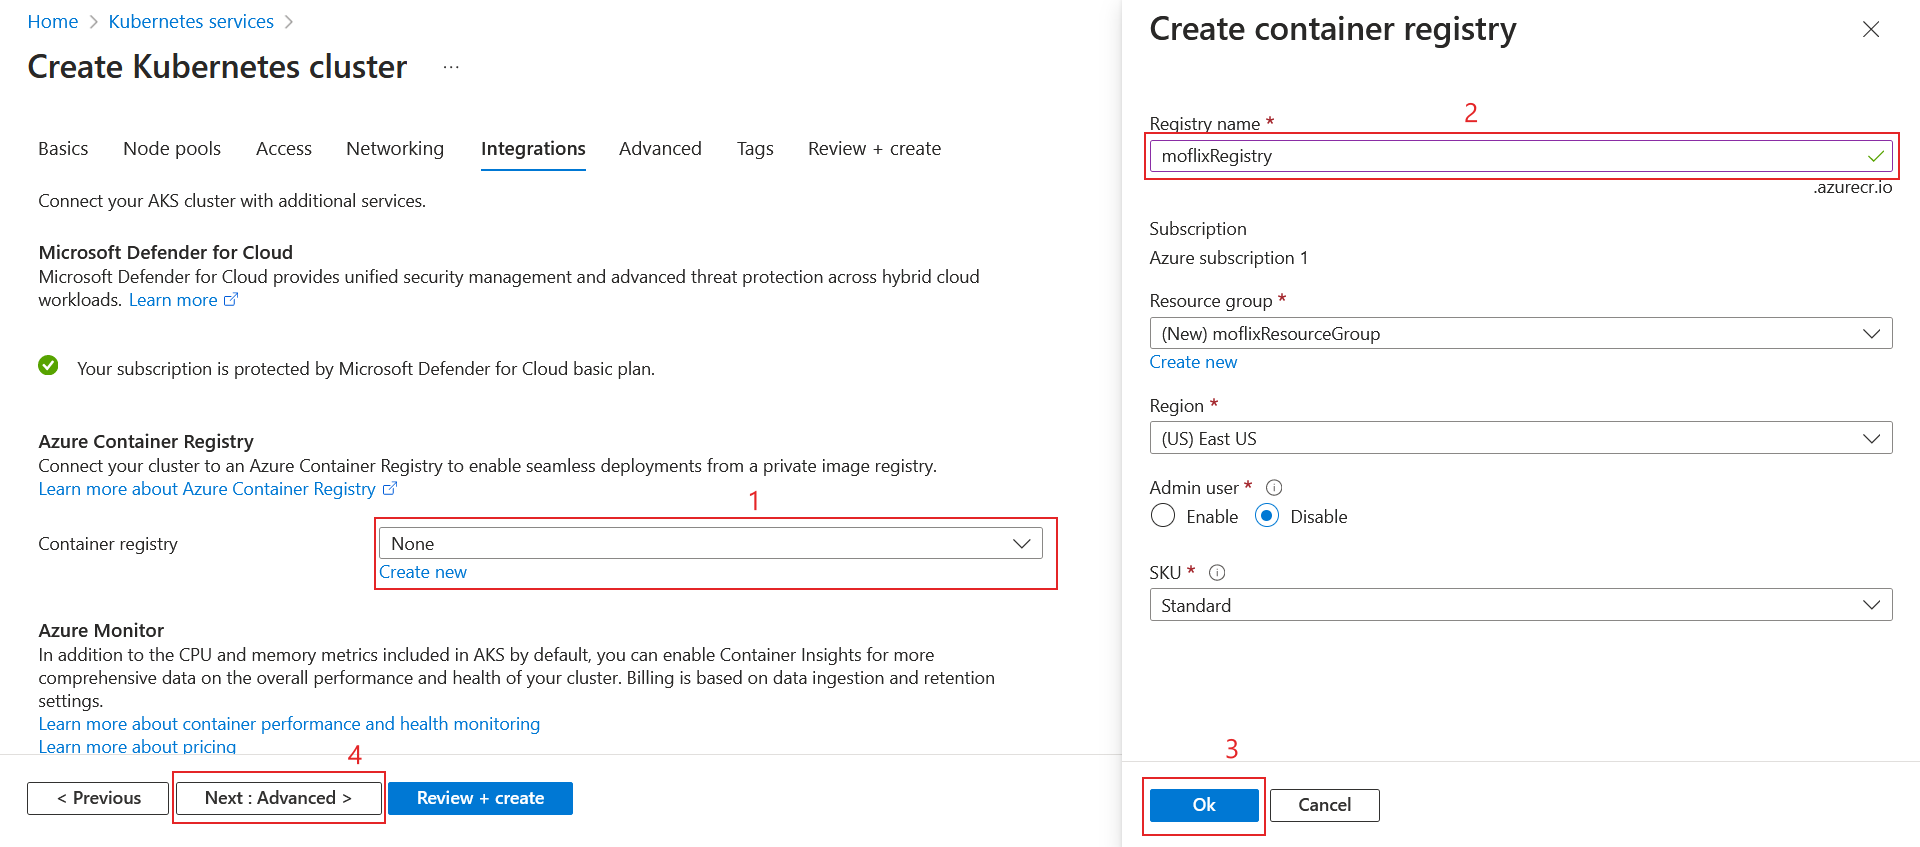Screen dimensions: 1920x847
Task: Open the ellipsis menu beside Create Kubernetes cluster
Action: tap(451, 67)
